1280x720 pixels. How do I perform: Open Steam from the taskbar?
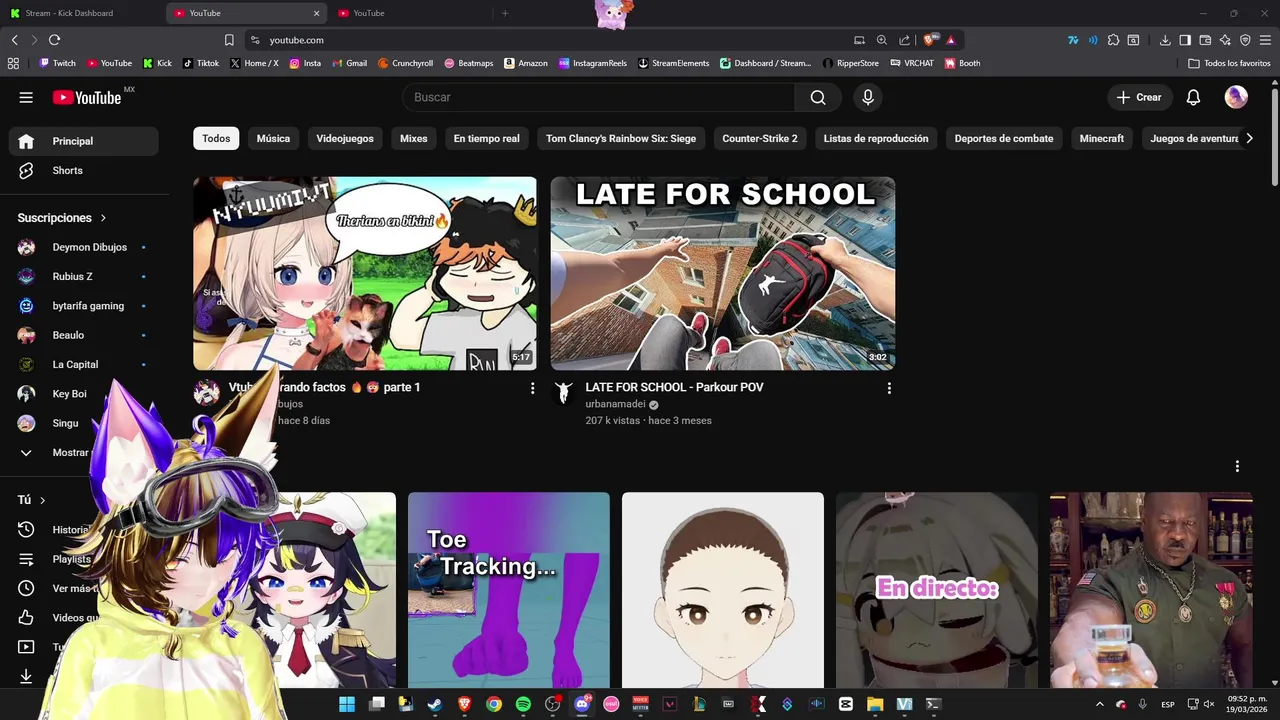(435, 704)
